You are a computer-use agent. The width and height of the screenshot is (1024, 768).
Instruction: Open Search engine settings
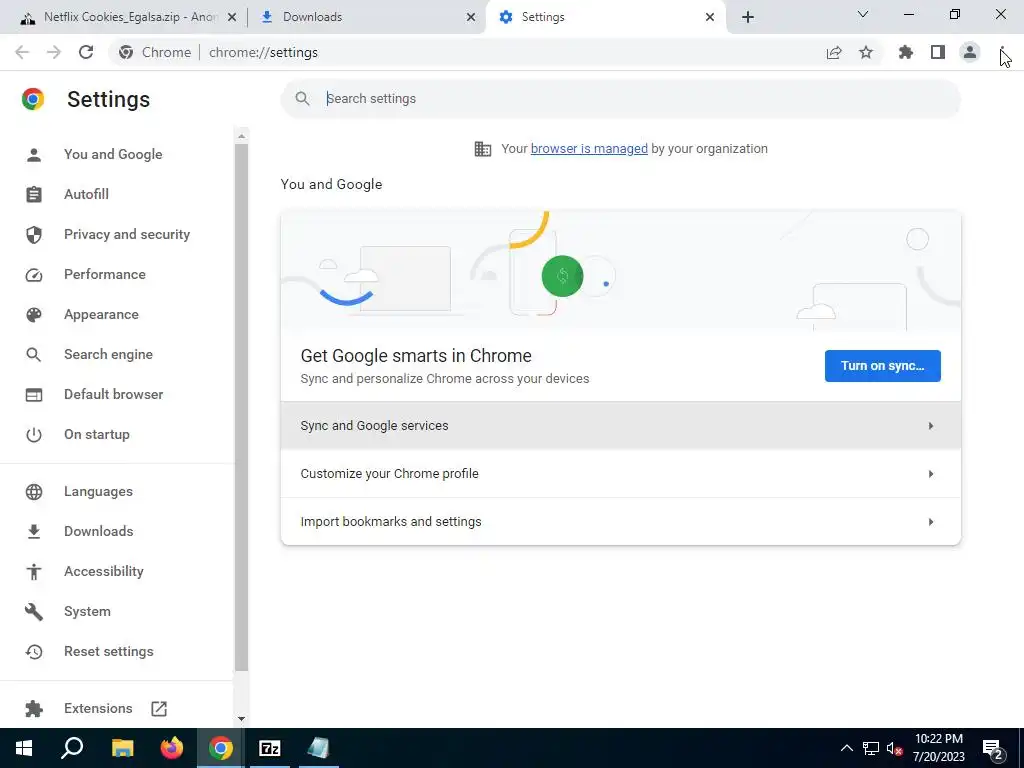pyautogui.click(x=108, y=355)
